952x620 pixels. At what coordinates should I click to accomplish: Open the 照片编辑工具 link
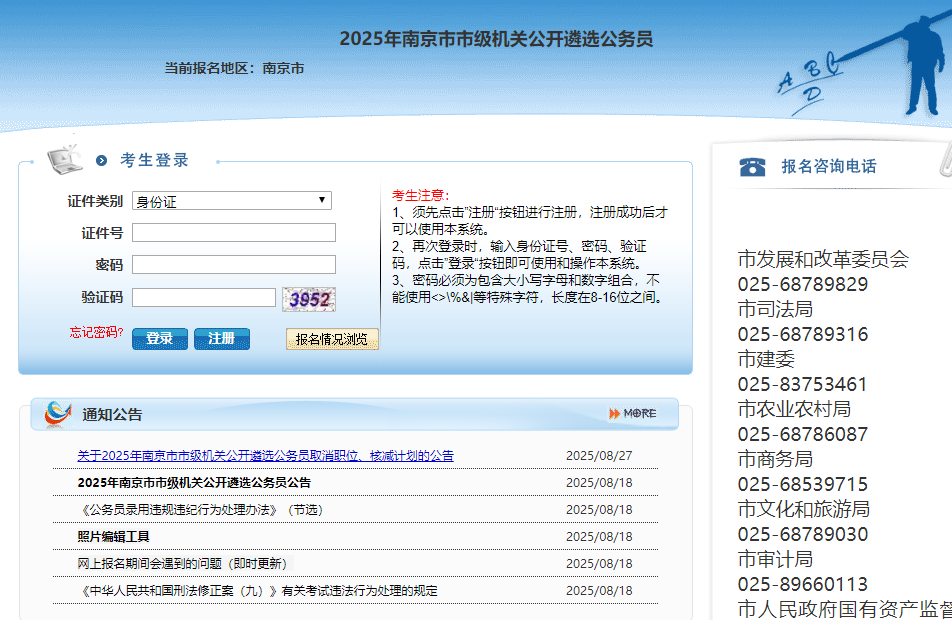click(113, 537)
